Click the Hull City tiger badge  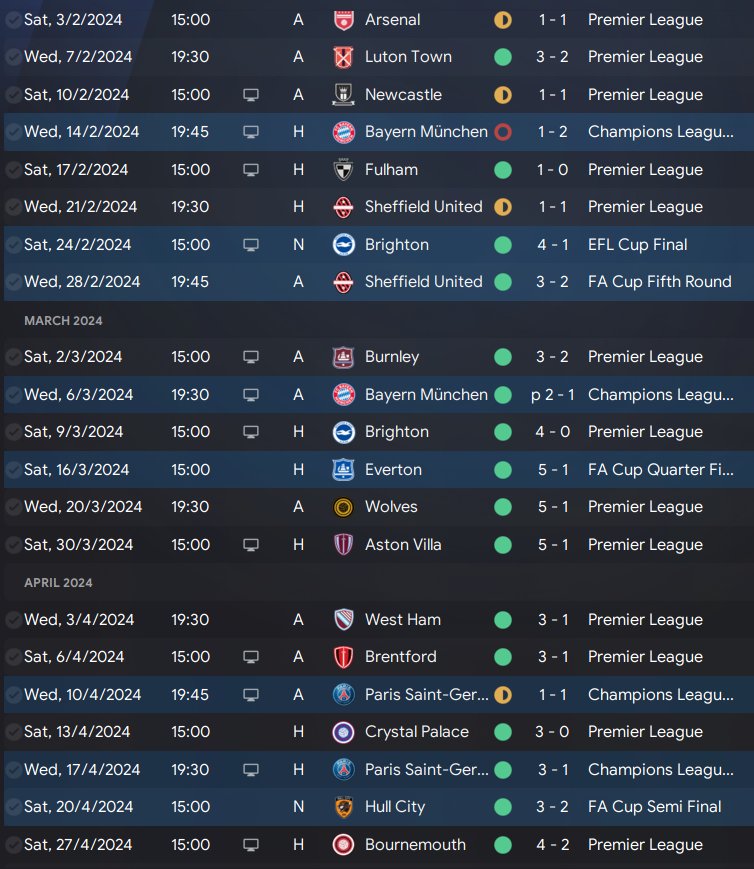tap(343, 807)
